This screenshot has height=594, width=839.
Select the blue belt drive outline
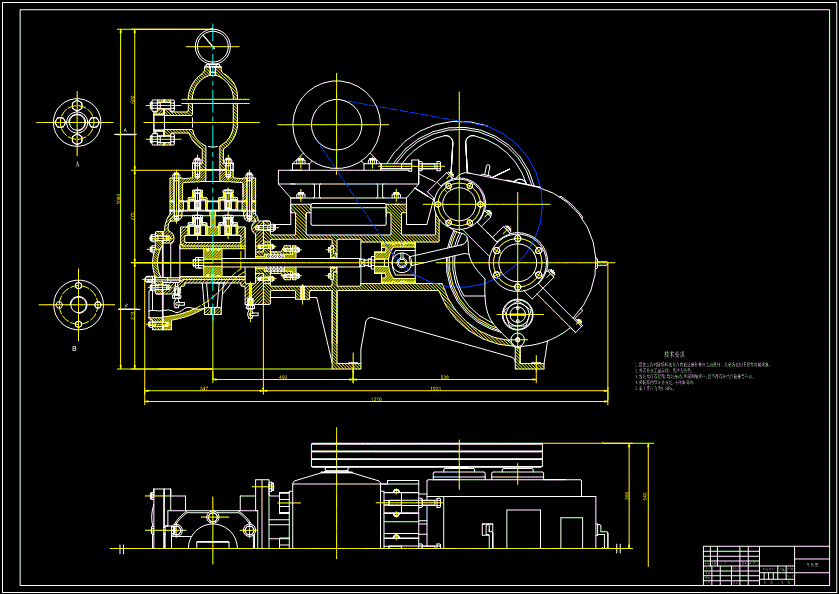coord(428,194)
